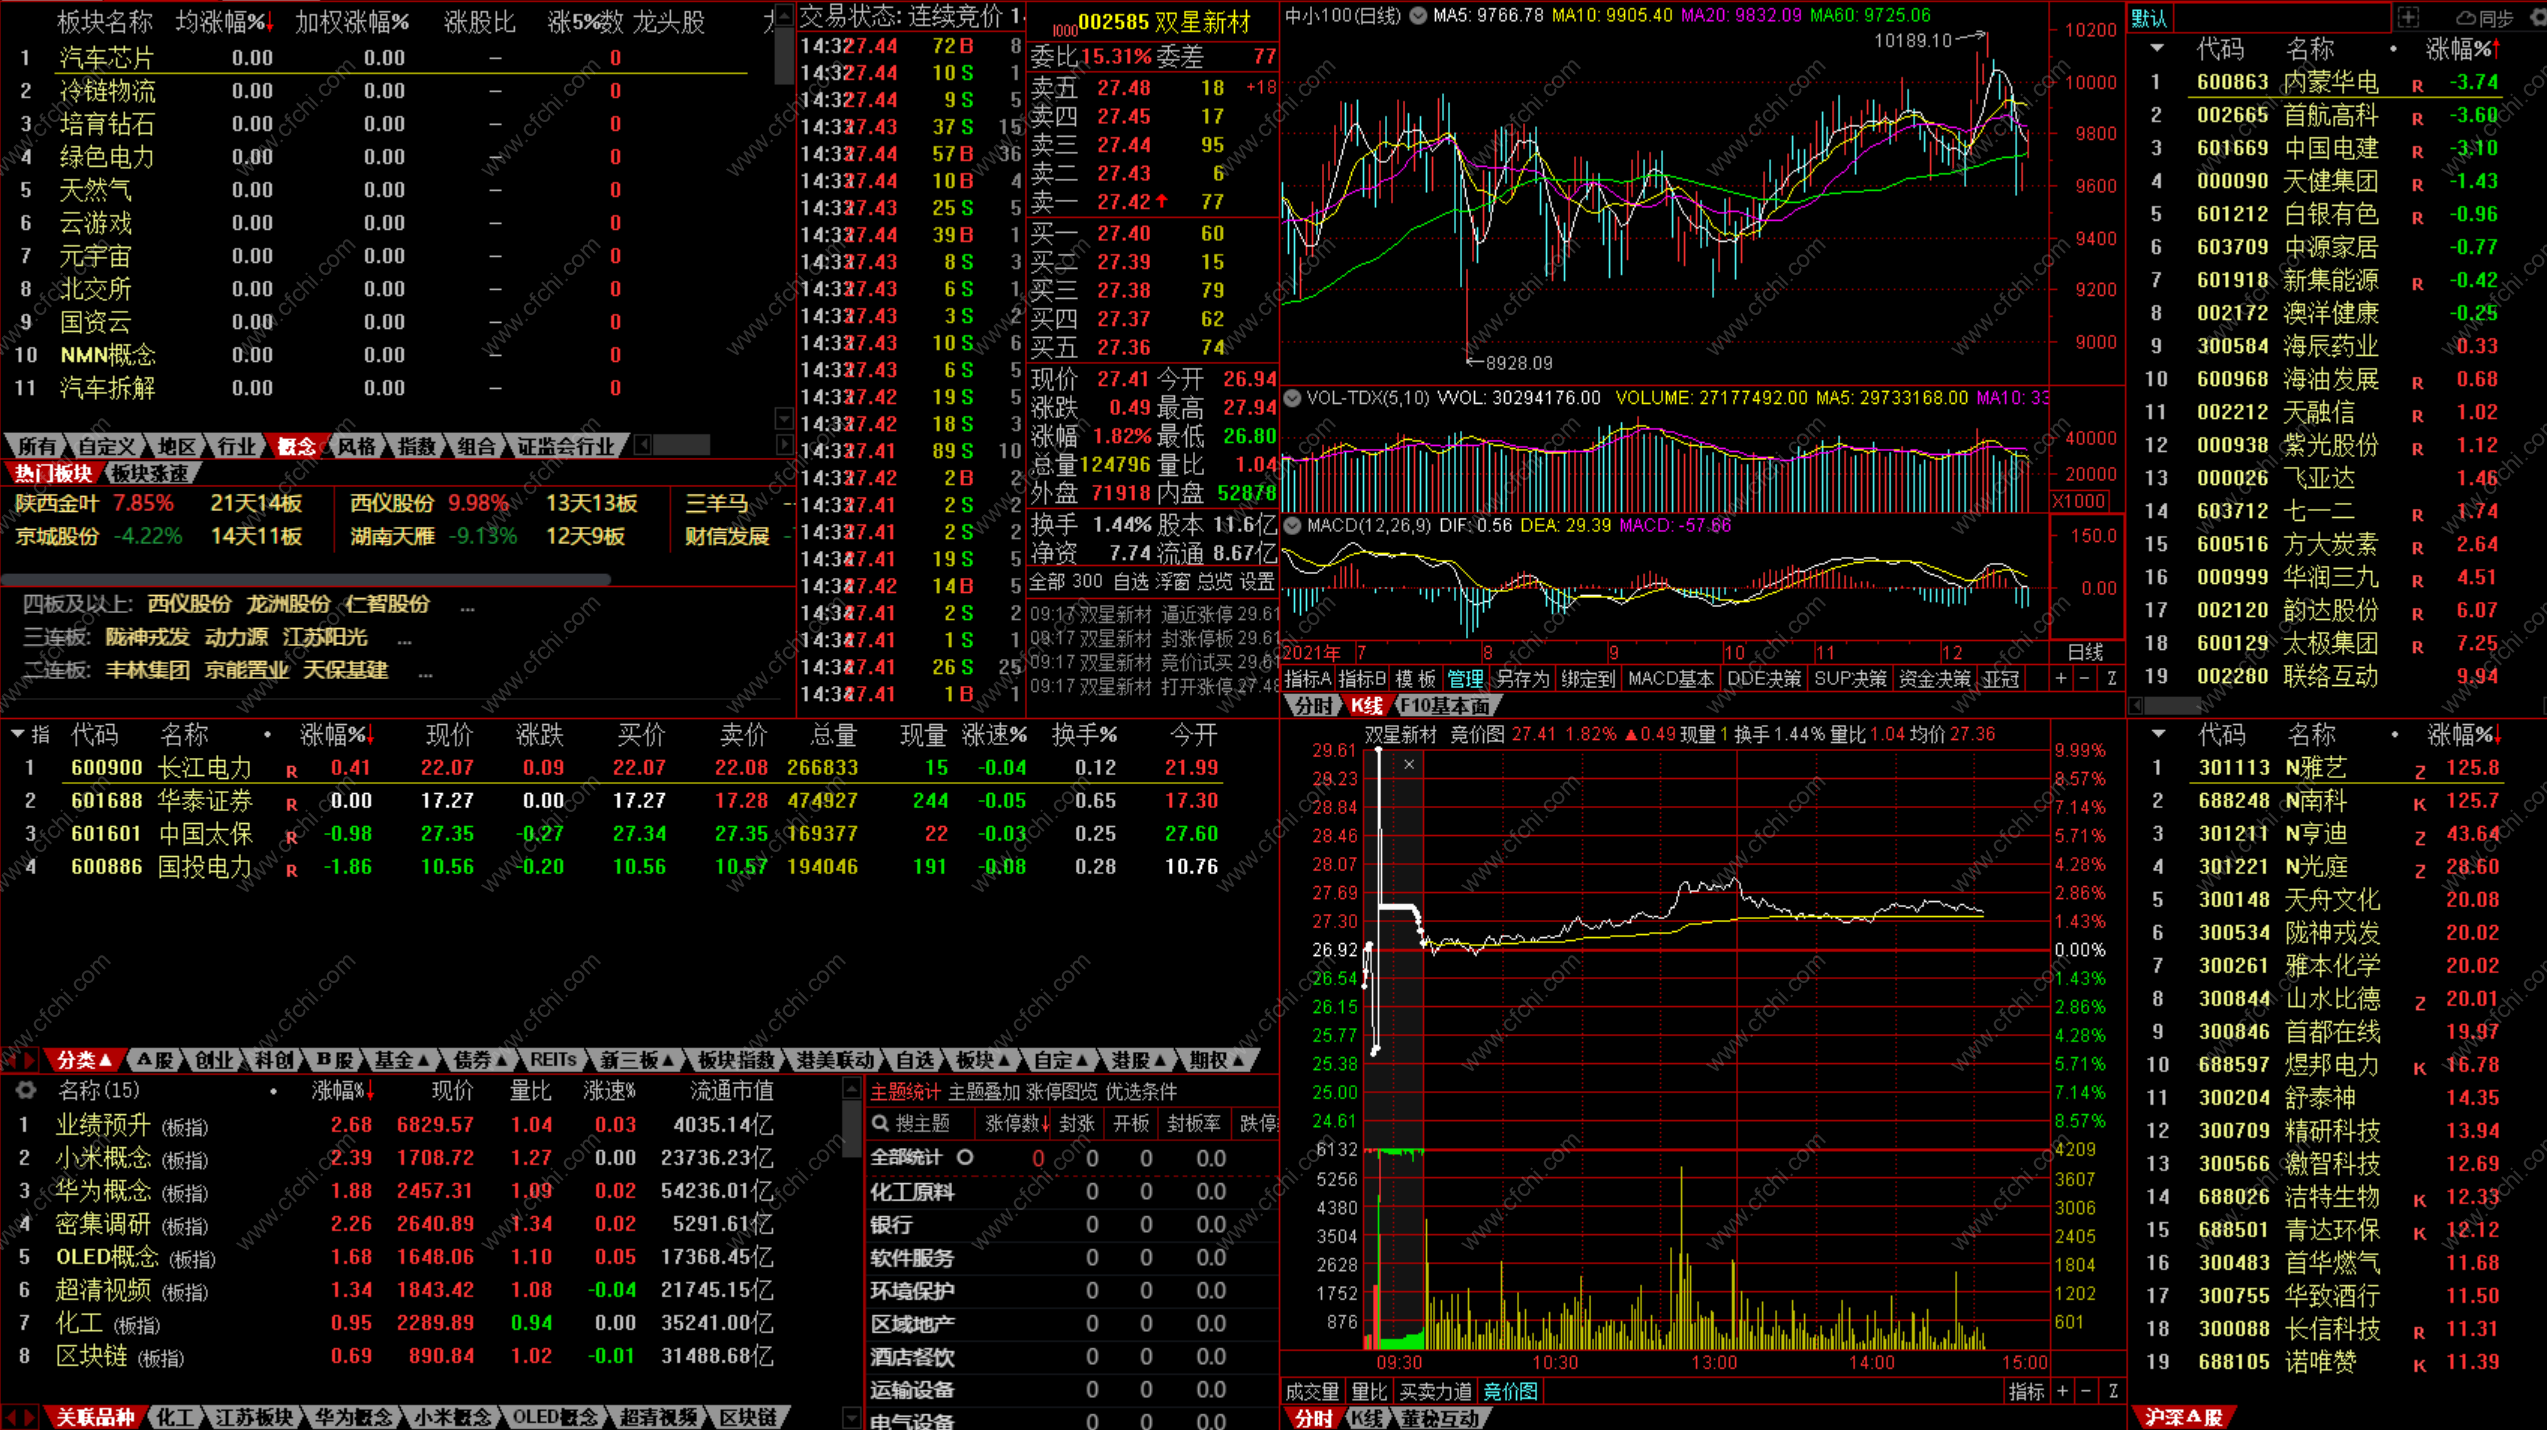Click the plus zoom icon in K-line indicator bar
Viewport: 2547px width, 1430px height.
pyautogui.click(x=2061, y=679)
